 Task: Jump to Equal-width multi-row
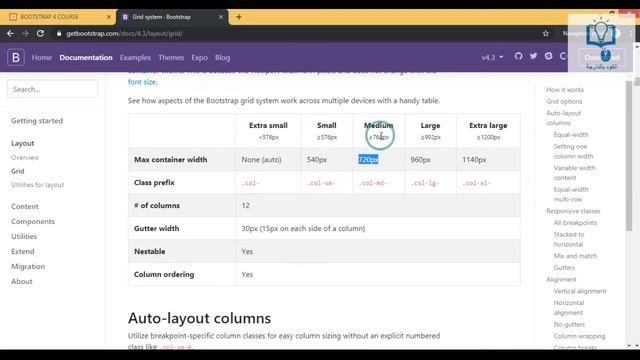[571, 194]
